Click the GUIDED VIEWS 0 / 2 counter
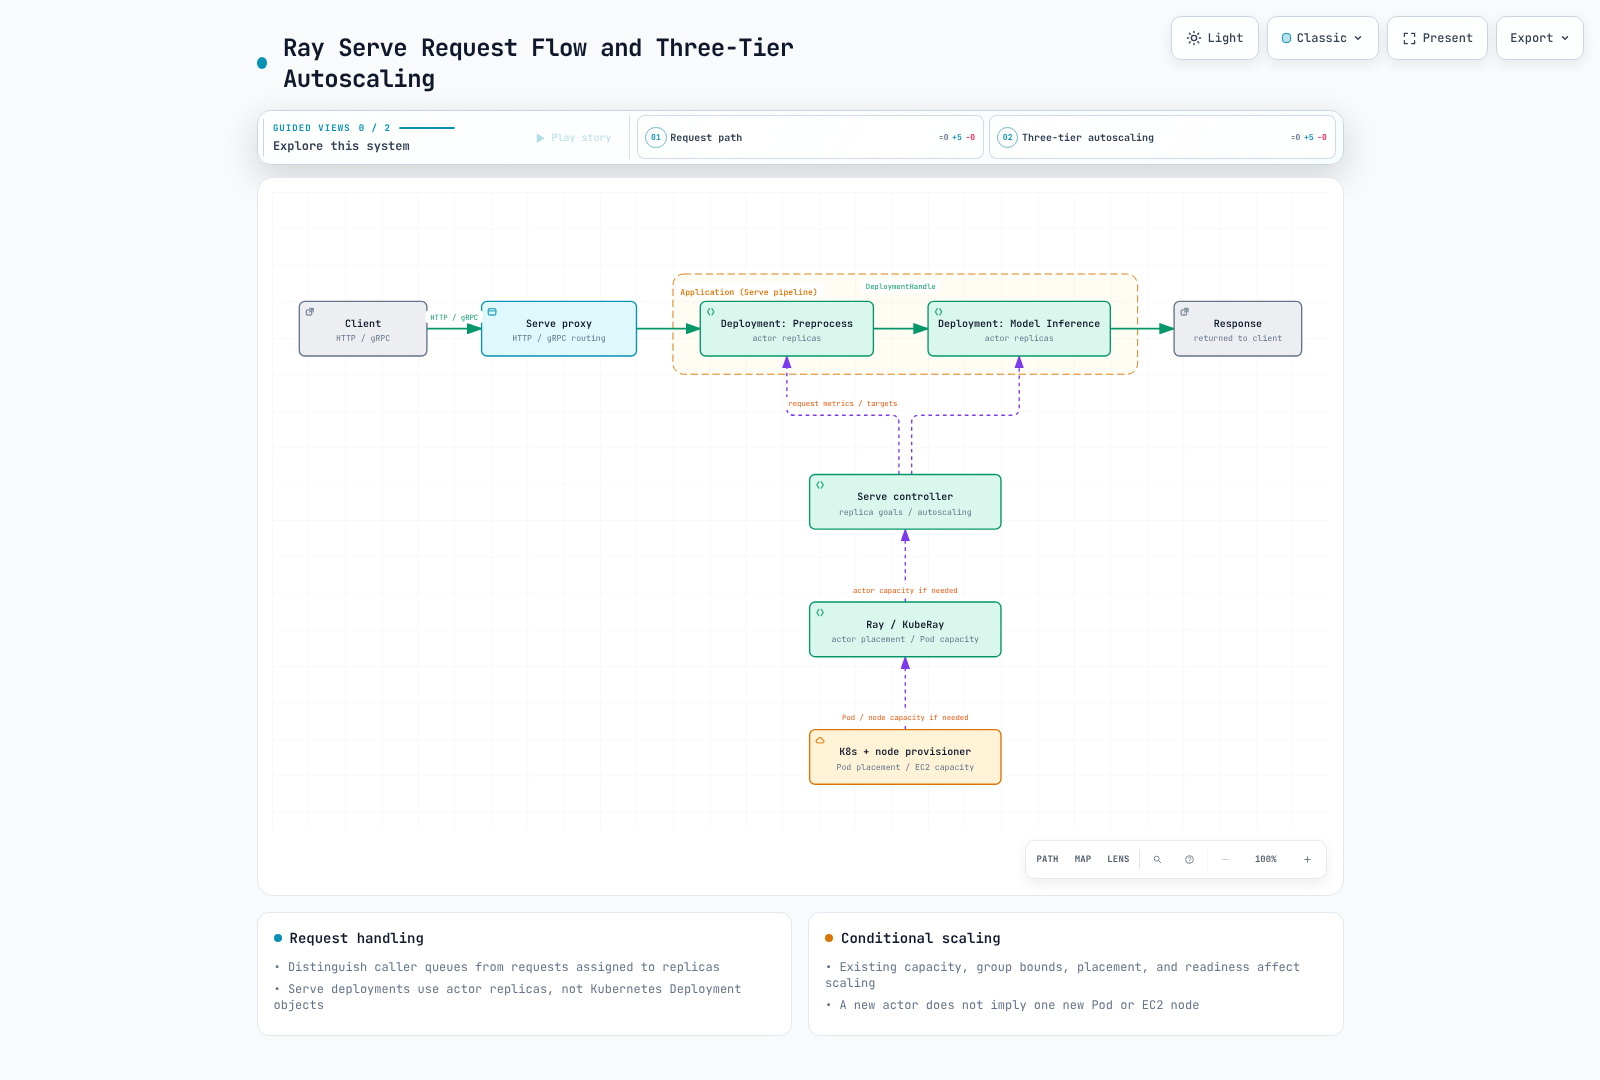This screenshot has height=1080, width=1600. 332,128
